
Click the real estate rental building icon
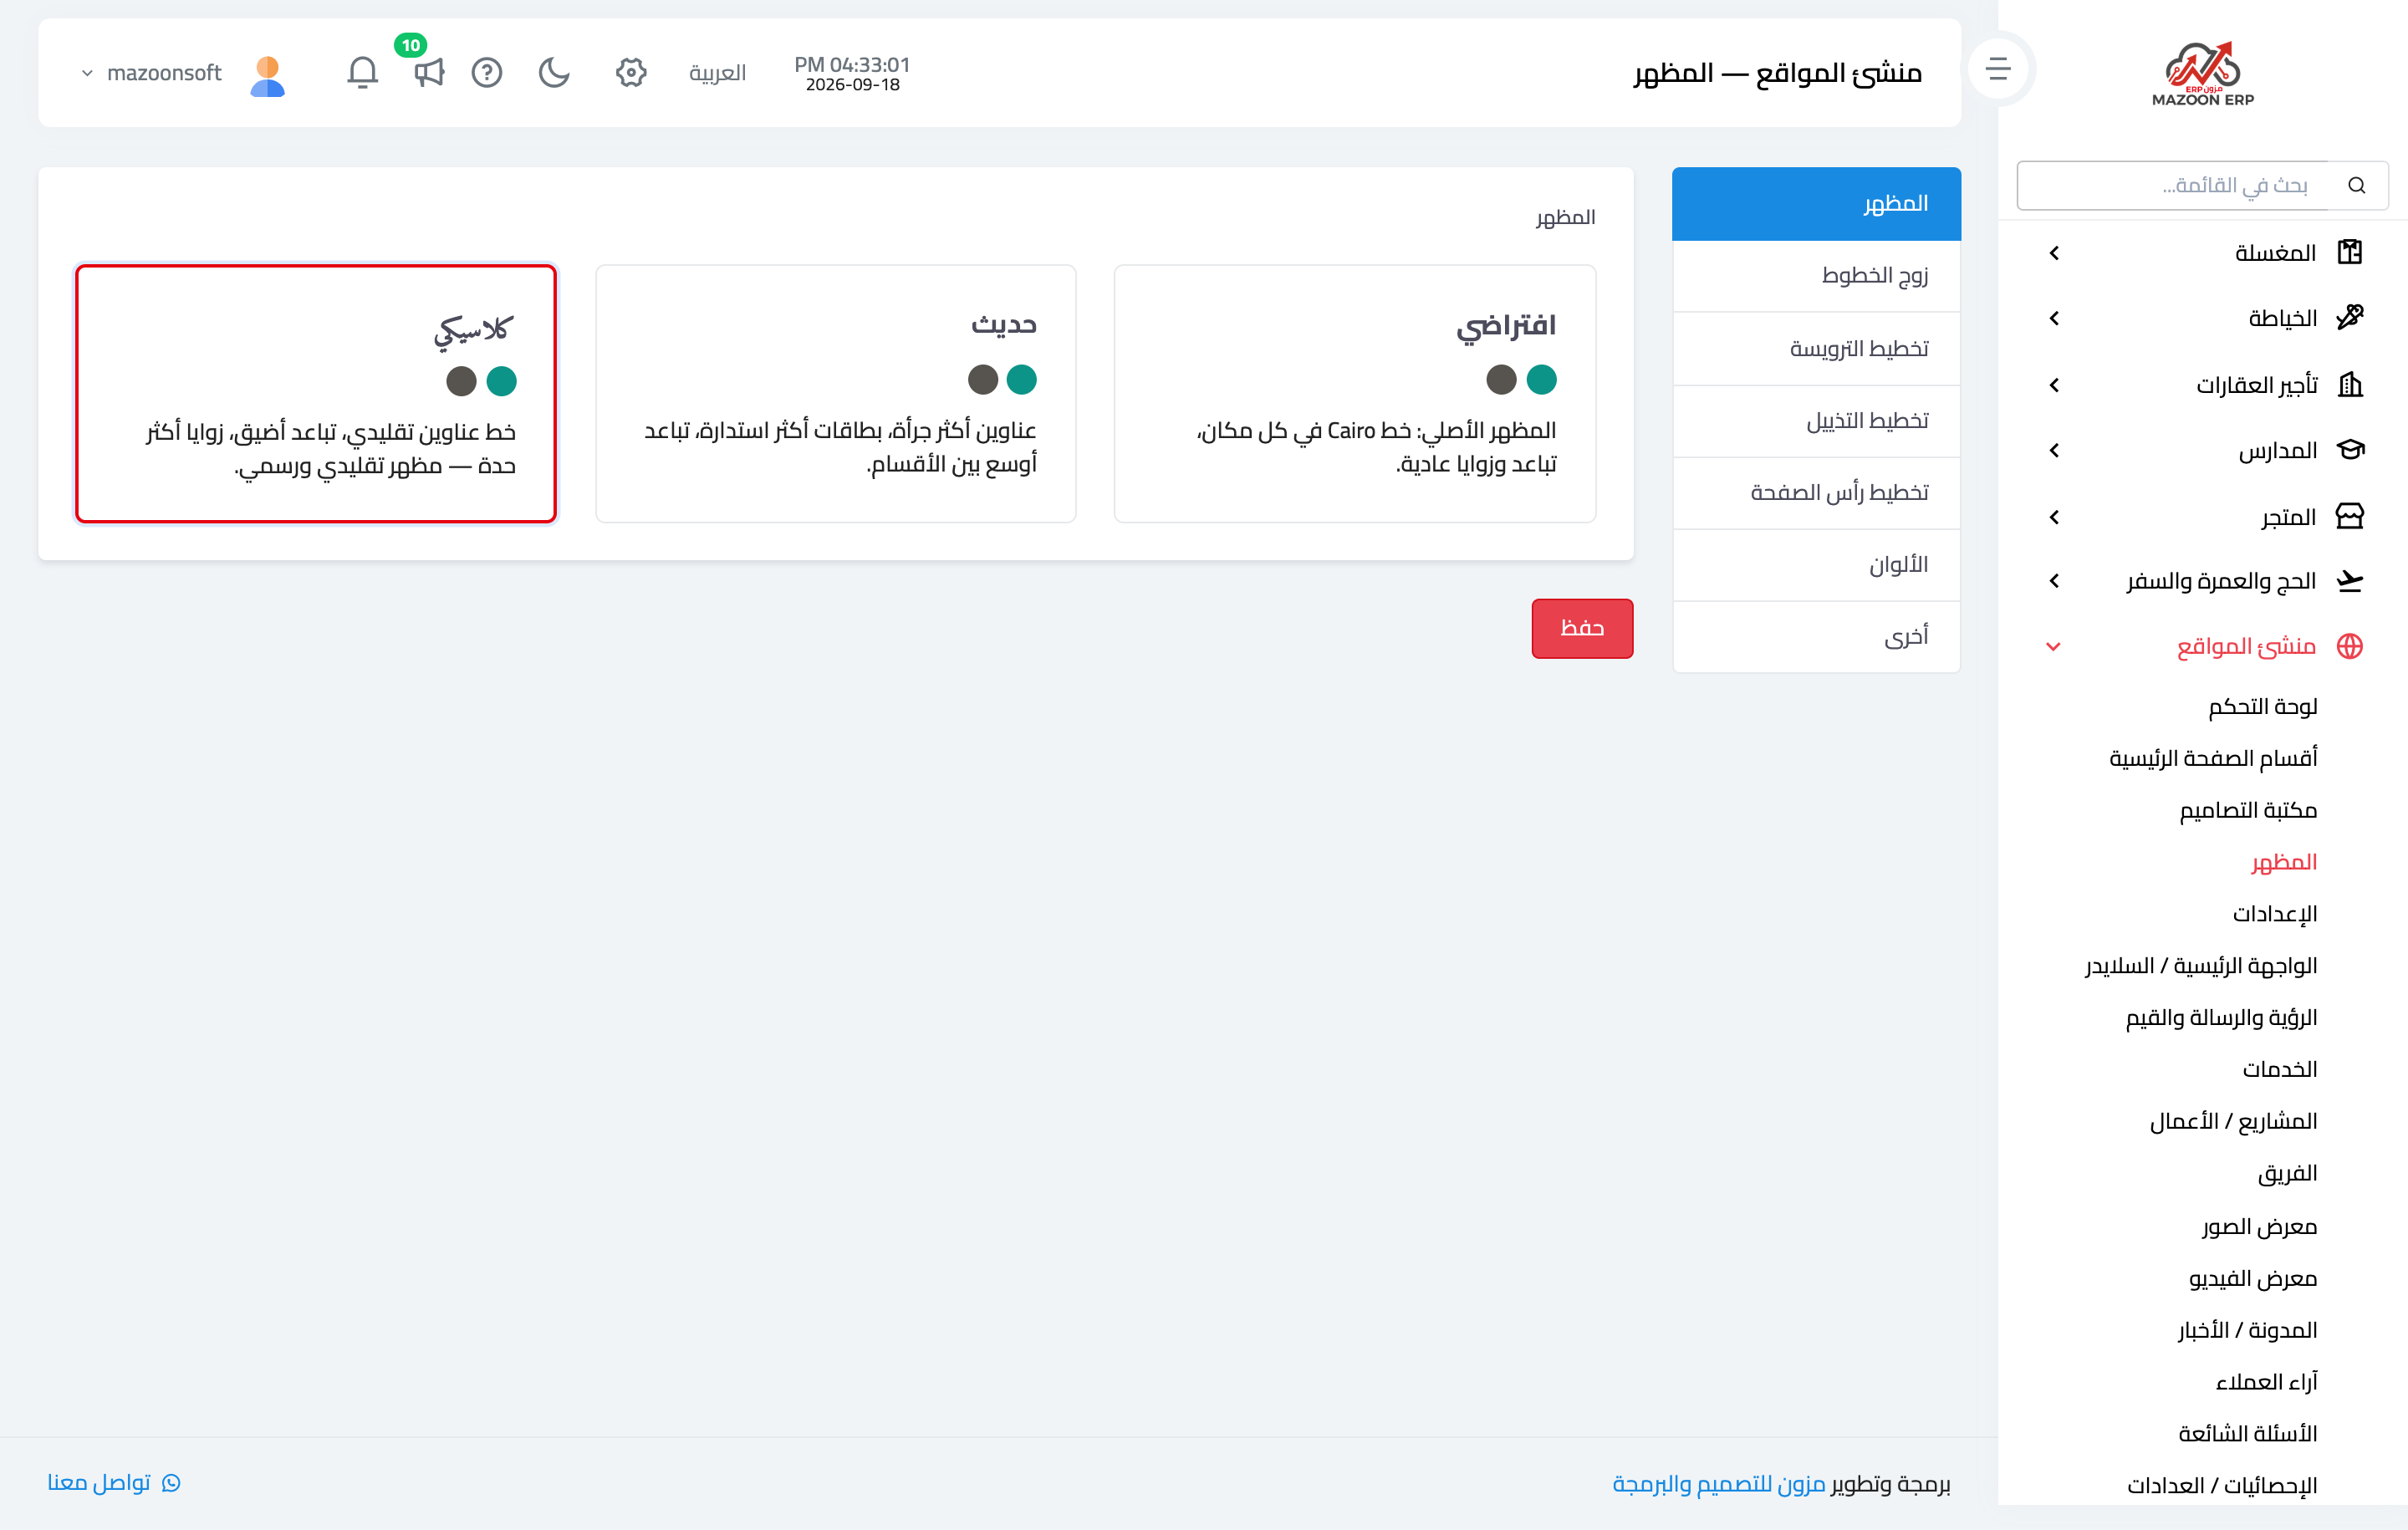[x=2349, y=384]
